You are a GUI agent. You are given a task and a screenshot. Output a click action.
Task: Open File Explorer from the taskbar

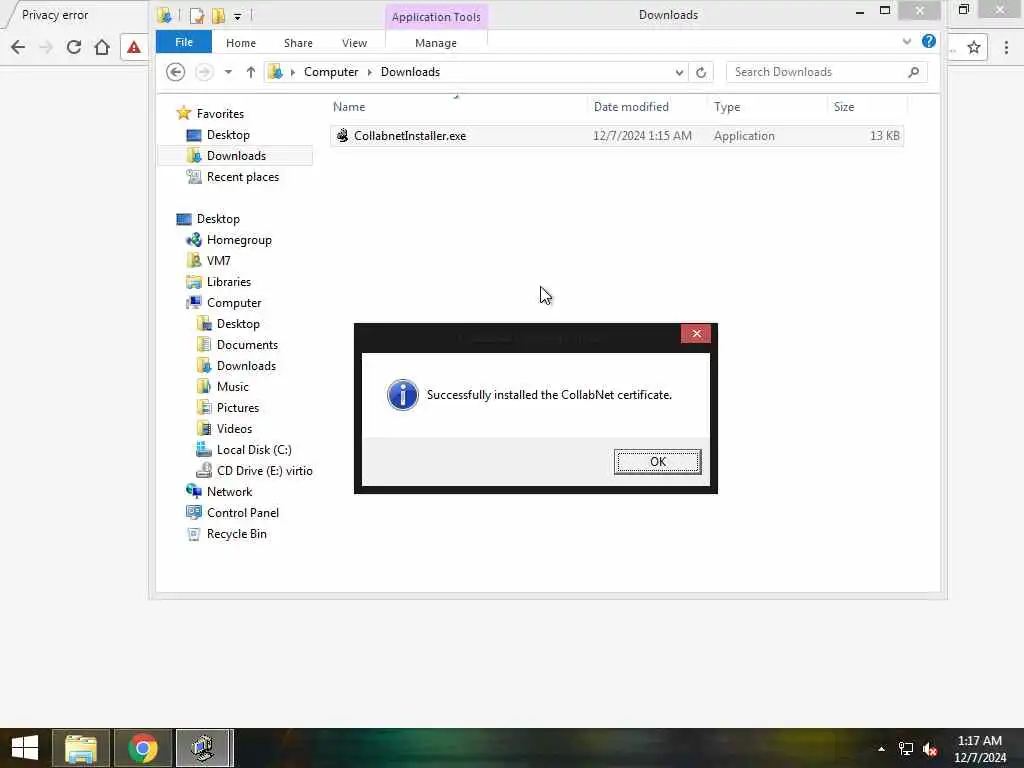click(80, 748)
